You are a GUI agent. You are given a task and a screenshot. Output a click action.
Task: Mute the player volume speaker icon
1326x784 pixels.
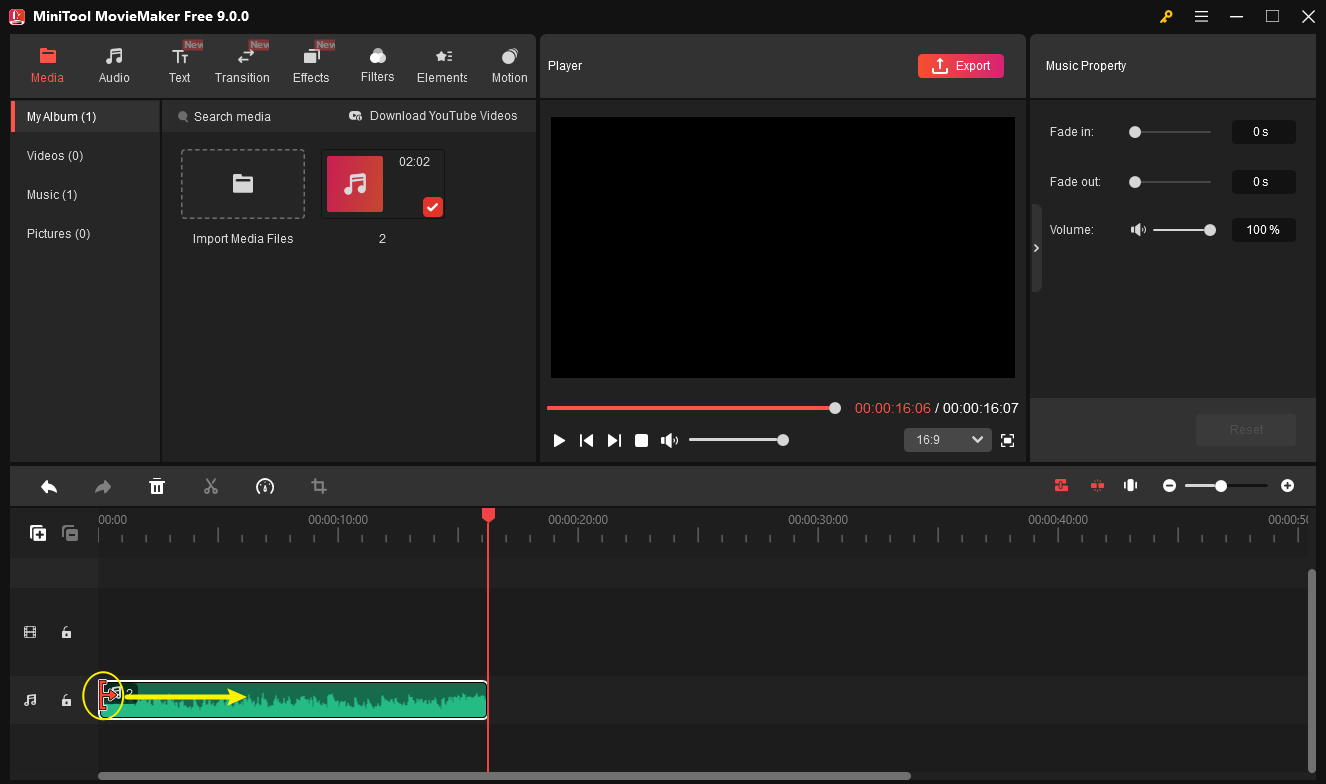[x=669, y=440]
